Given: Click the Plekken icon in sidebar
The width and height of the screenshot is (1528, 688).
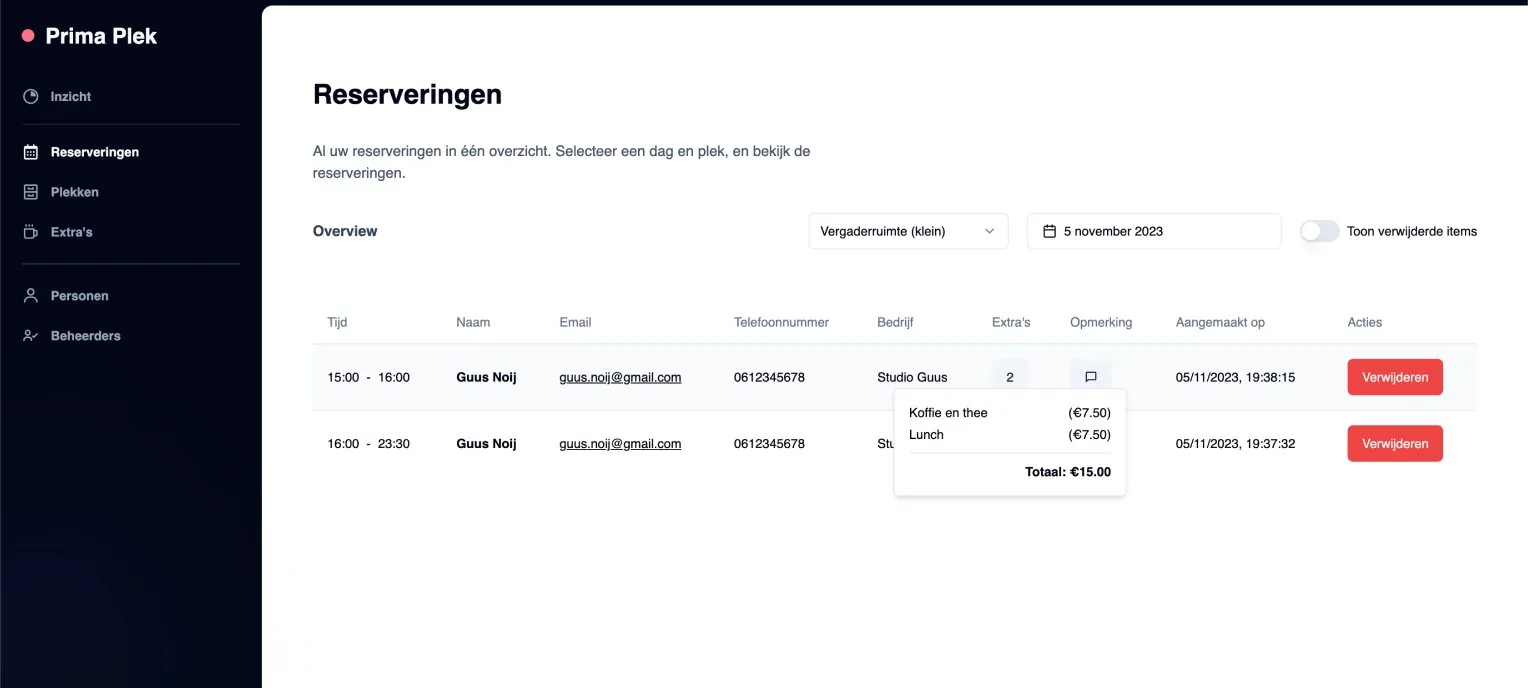Looking at the screenshot, I should pyautogui.click(x=31, y=192).
